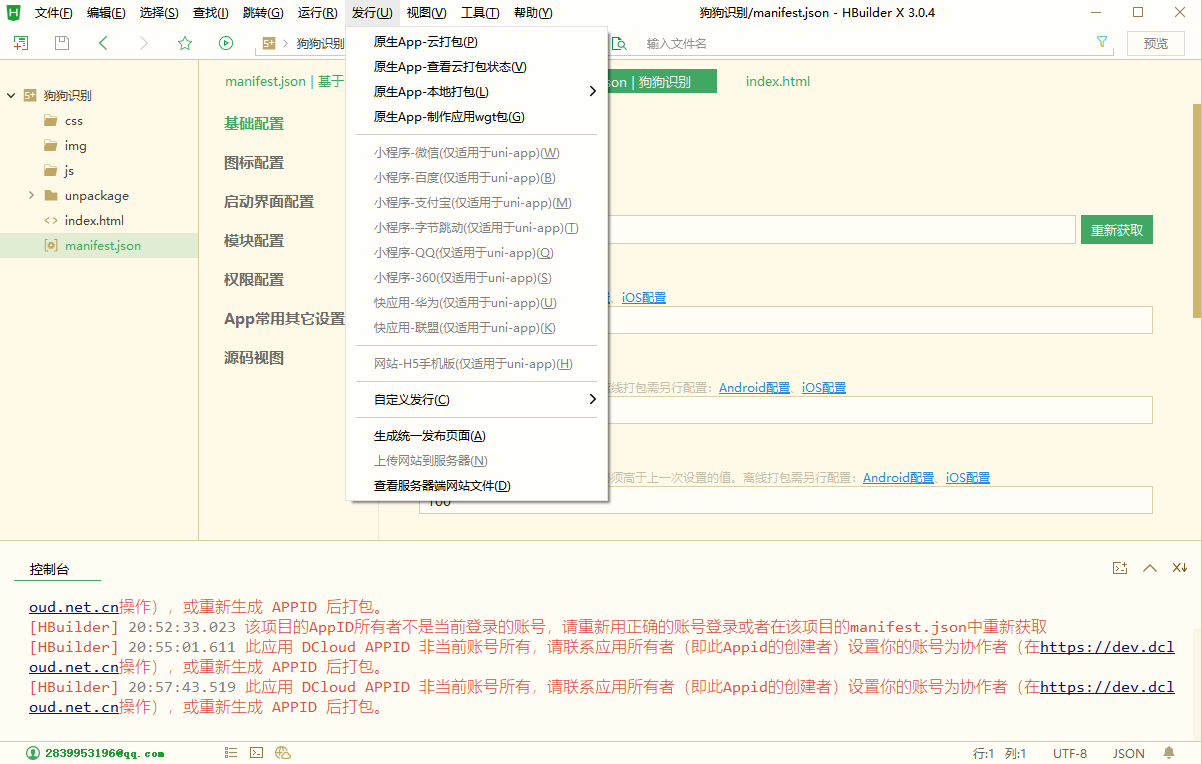Image resolution: width=1202 pixels, height=764 pixels.
Task: Open the 源码视图 section
Action: 254,357
